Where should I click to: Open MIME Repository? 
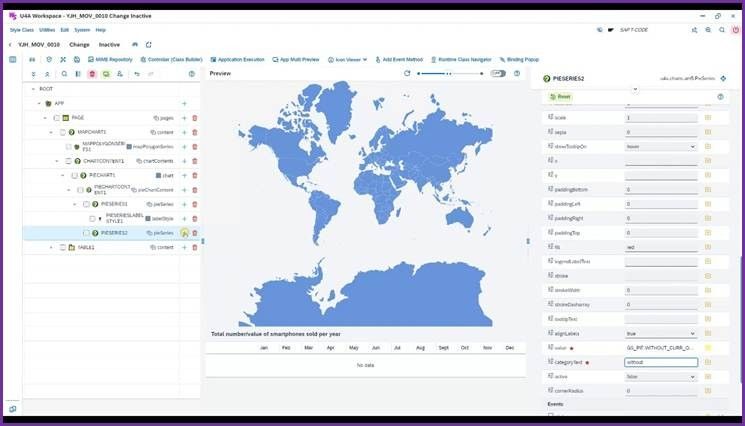110,59
